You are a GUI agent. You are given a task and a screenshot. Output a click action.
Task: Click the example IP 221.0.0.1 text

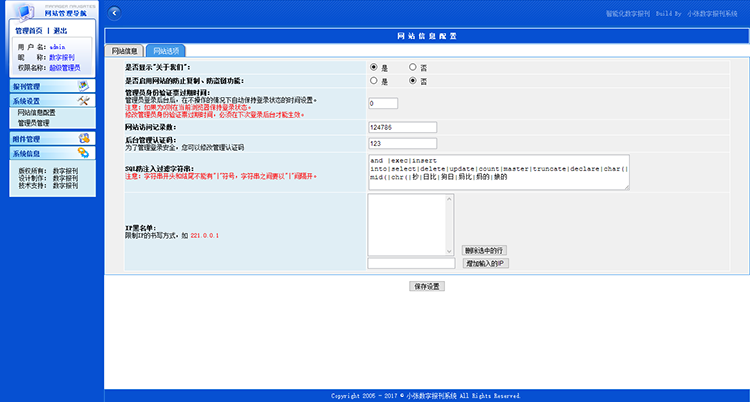[205, 236]
